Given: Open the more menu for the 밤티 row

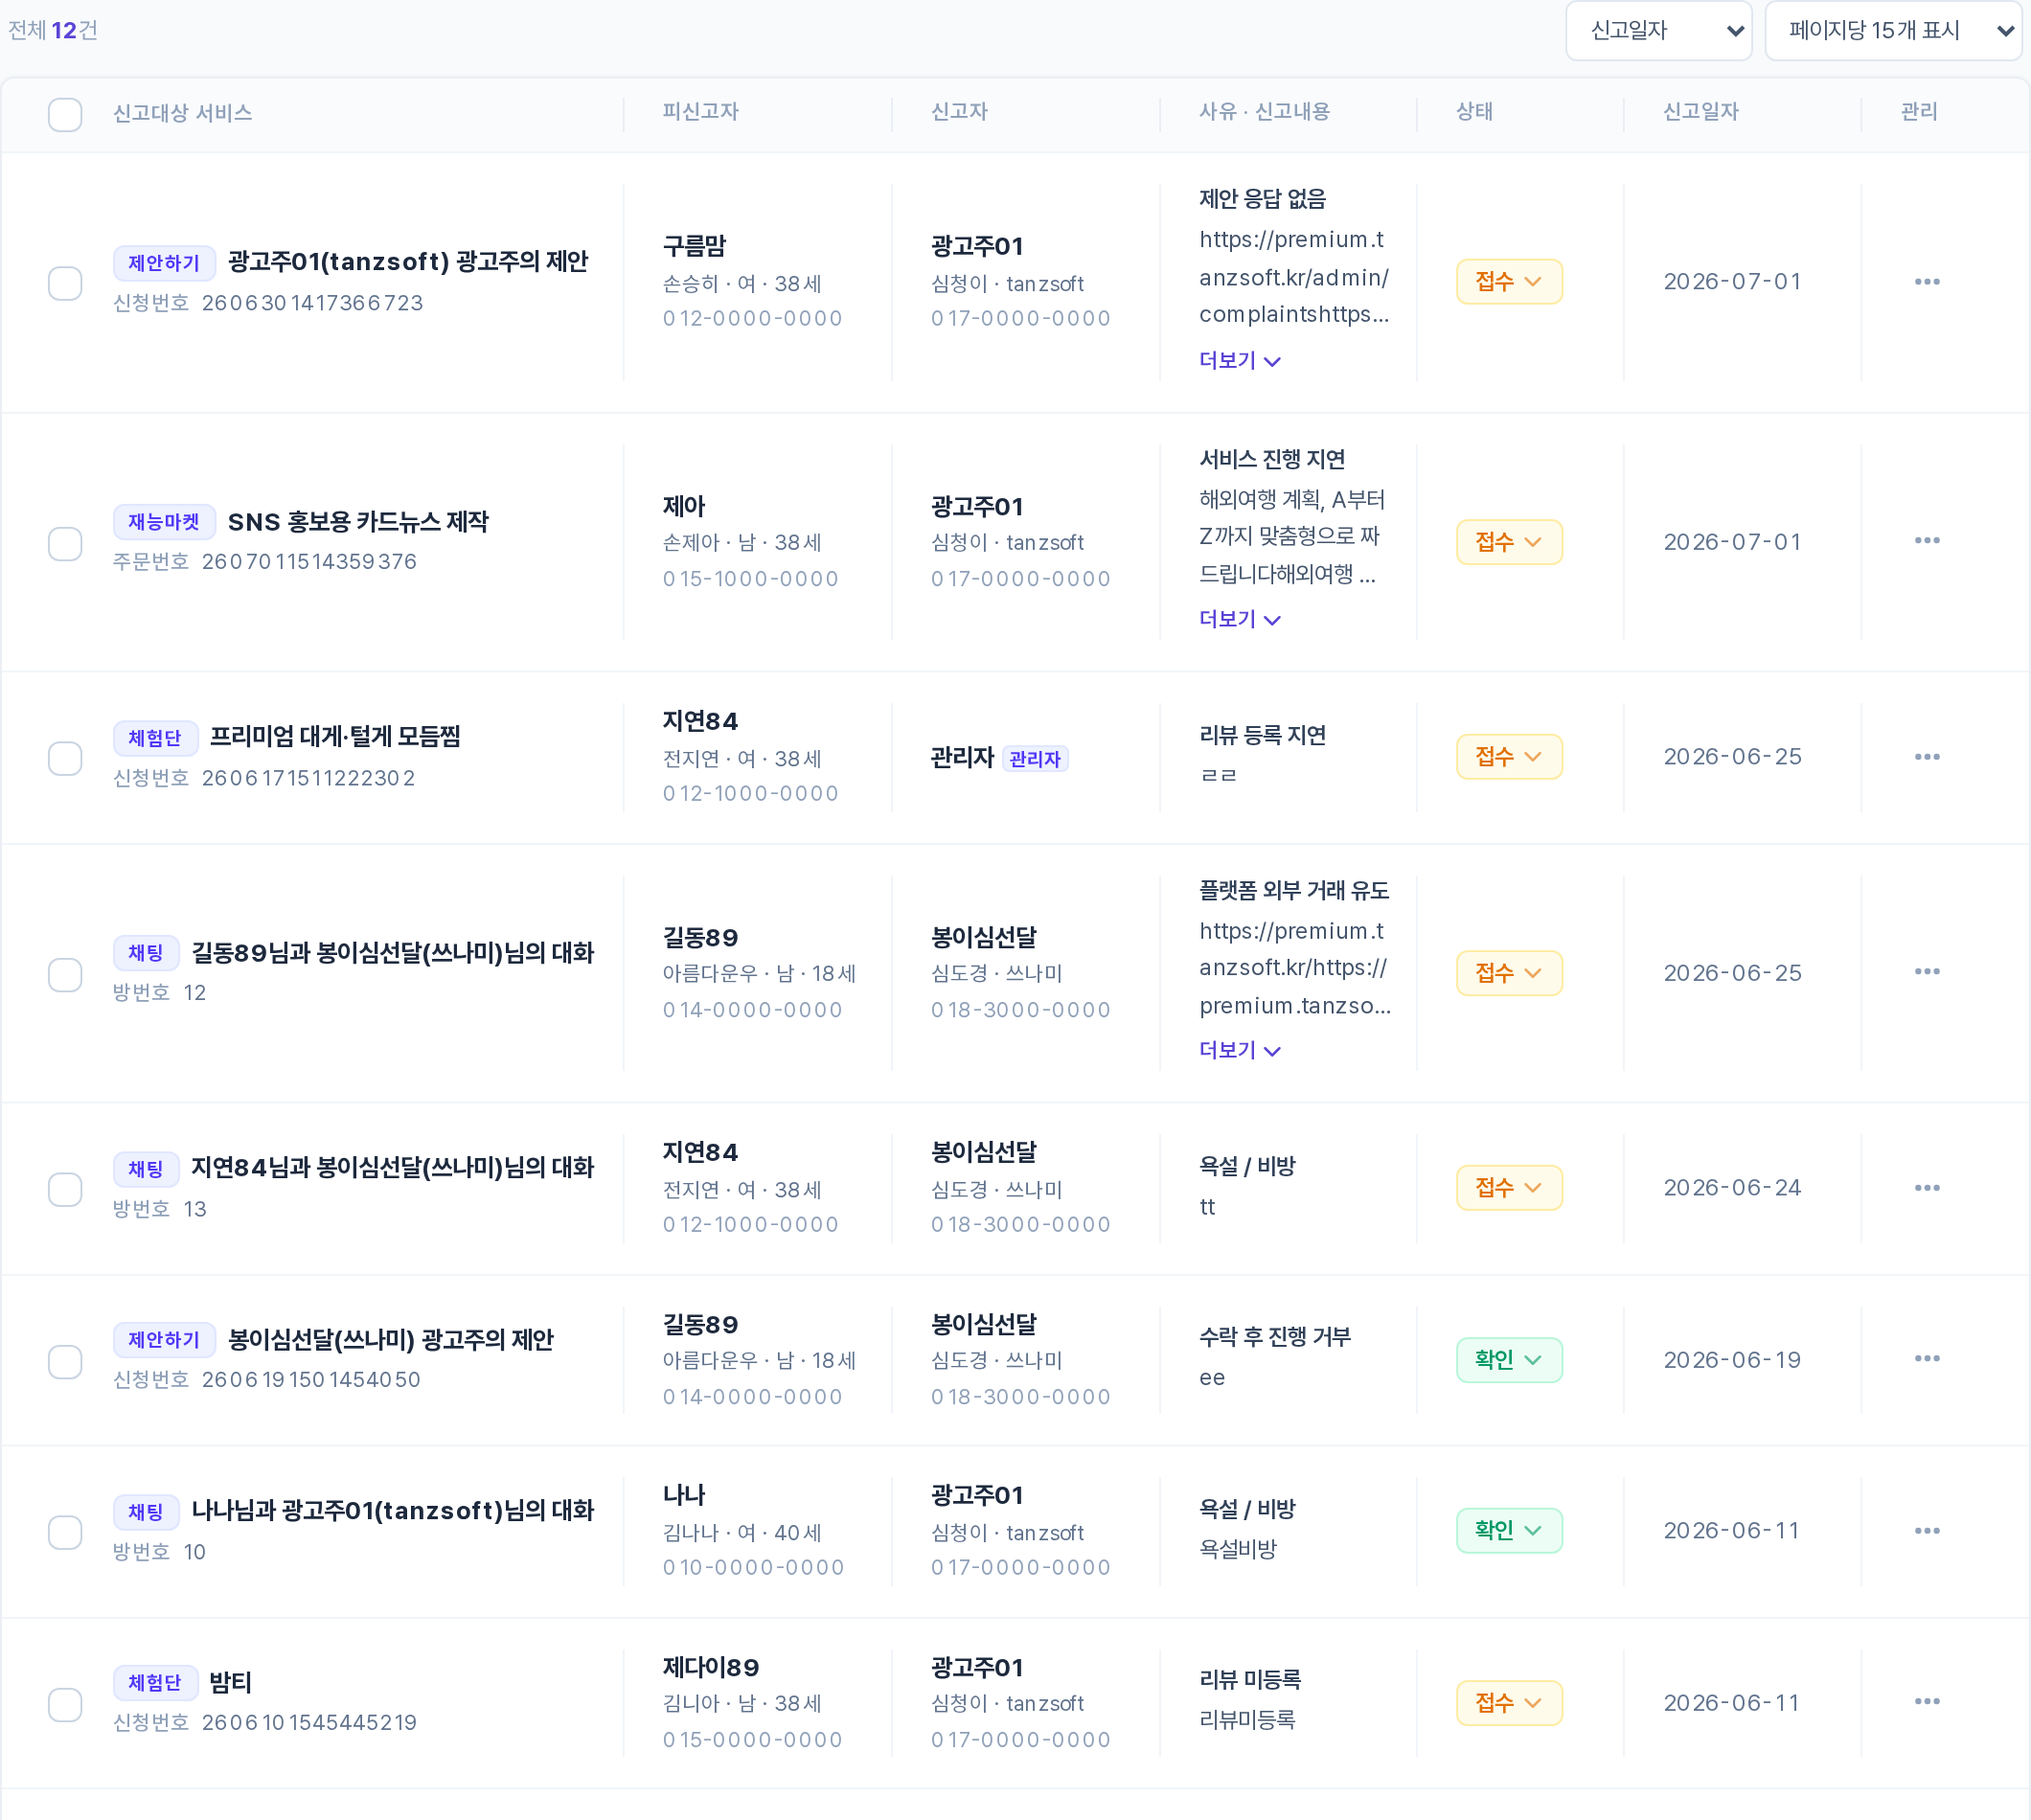Looking at the screenshot, I should point(1927,1702).
